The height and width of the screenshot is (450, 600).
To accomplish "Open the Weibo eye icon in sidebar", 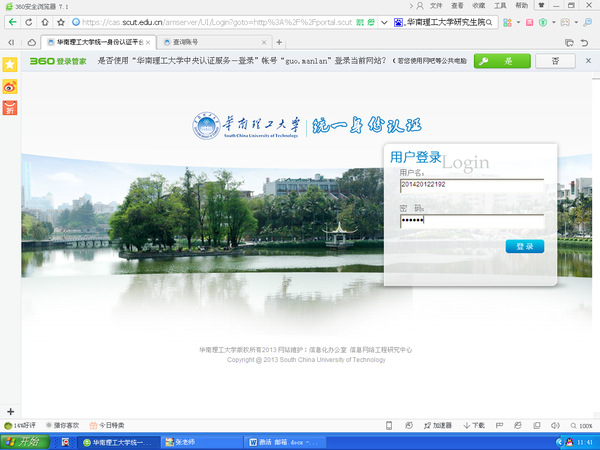I will tap(10, 87).
